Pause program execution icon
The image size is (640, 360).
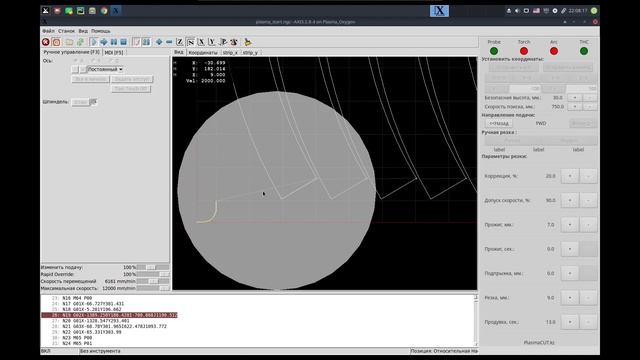113,42
